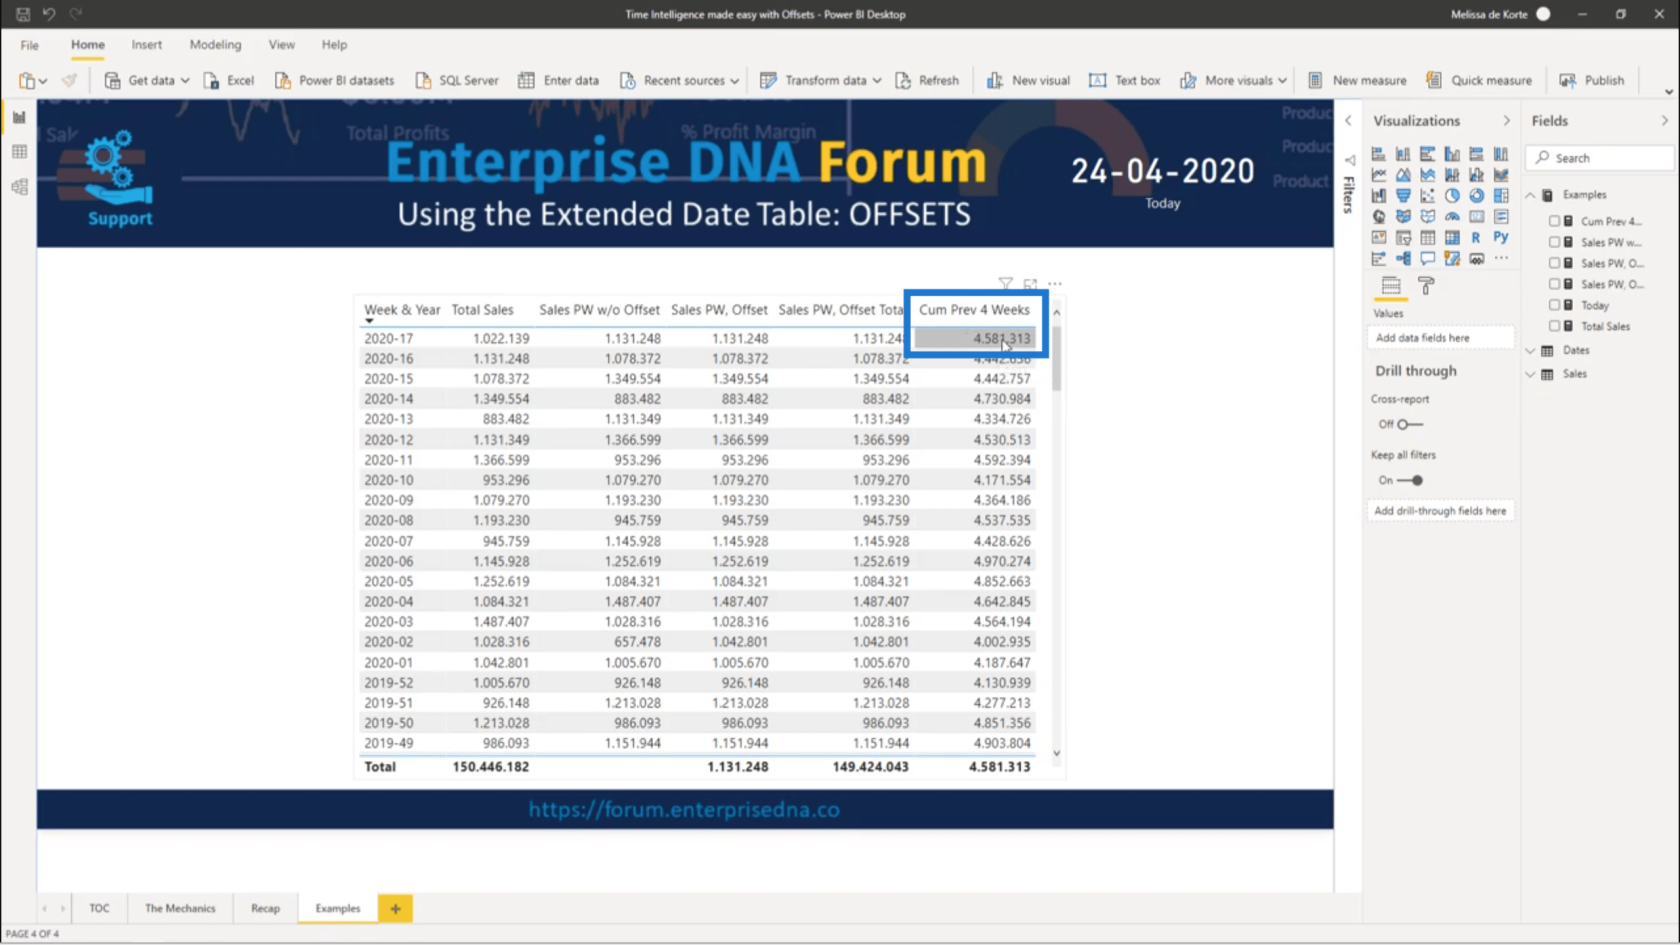The width and height of the screenshot is (1680, 945).
Task: Click Quick measure in the ribbon
Action: tap(1479, 80)
